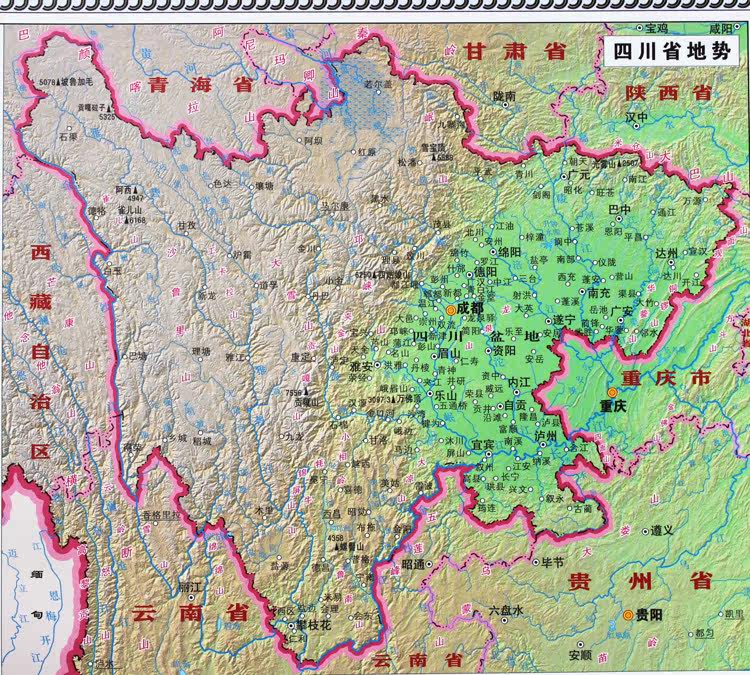Screen dimensions: 750x675
Task: Click the 雀儿山 6168 peak triangle
Action: tap(128, 220)
